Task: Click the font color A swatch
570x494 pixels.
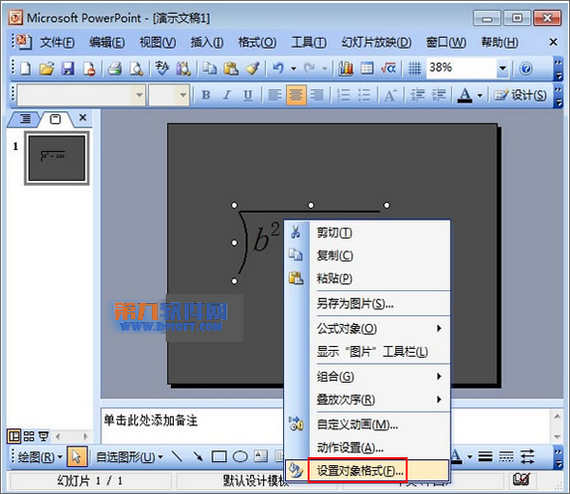Action: [x=465, y=95]
